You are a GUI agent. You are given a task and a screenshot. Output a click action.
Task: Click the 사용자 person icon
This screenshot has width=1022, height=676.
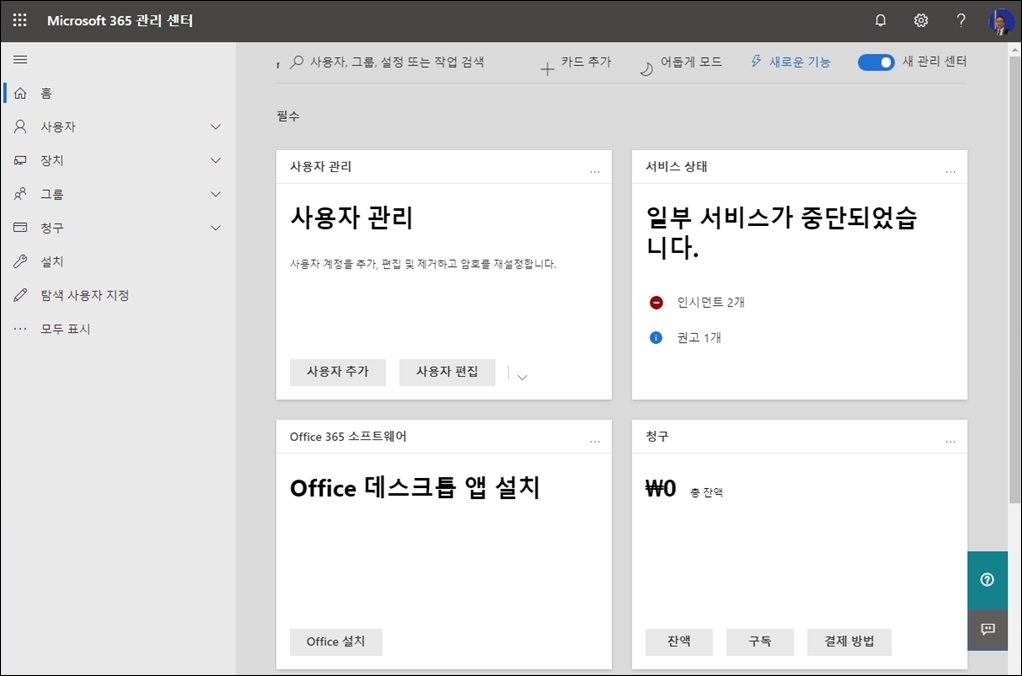[x=20, y=126]
